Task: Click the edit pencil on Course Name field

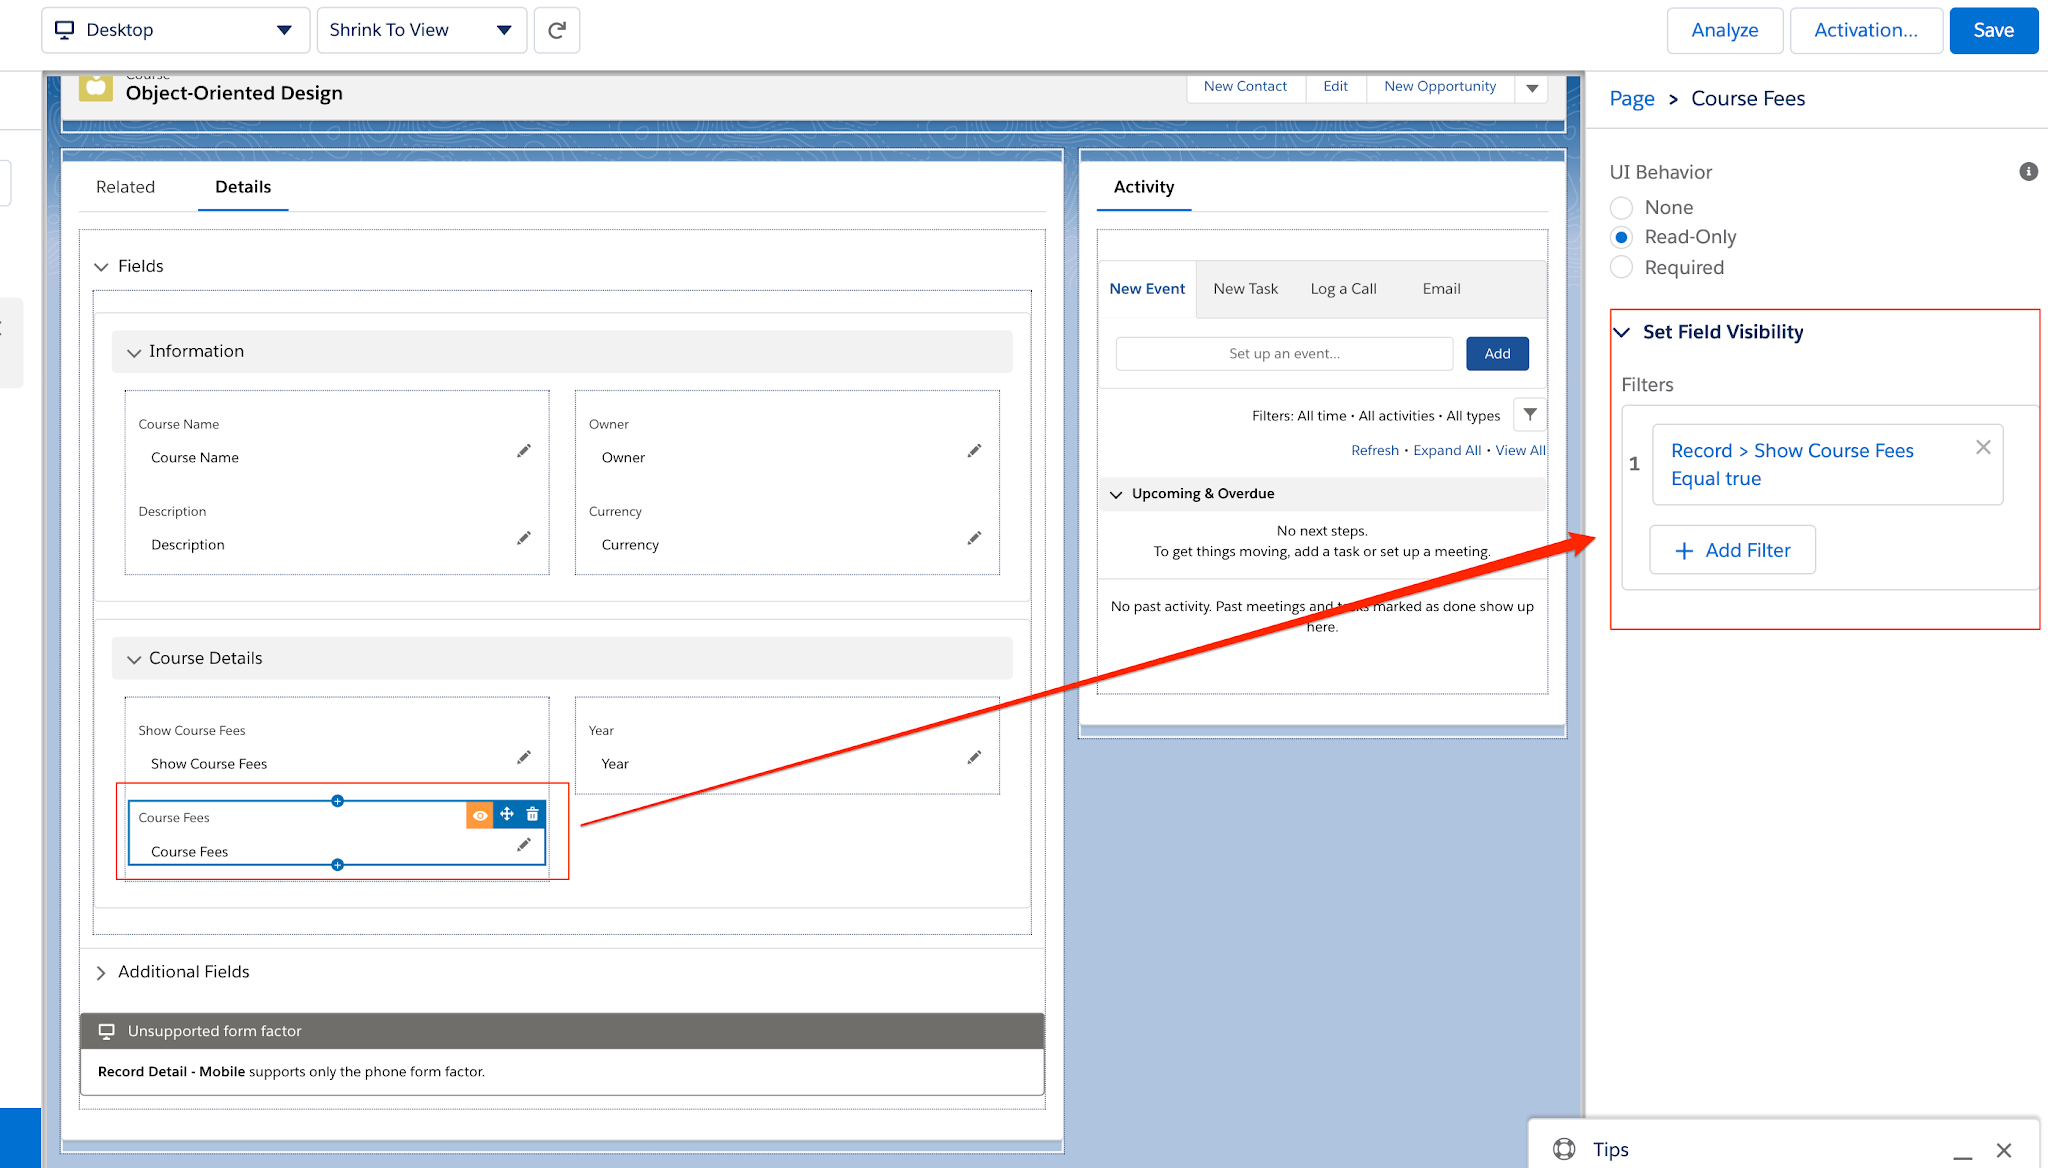Action: pos(524,450)
